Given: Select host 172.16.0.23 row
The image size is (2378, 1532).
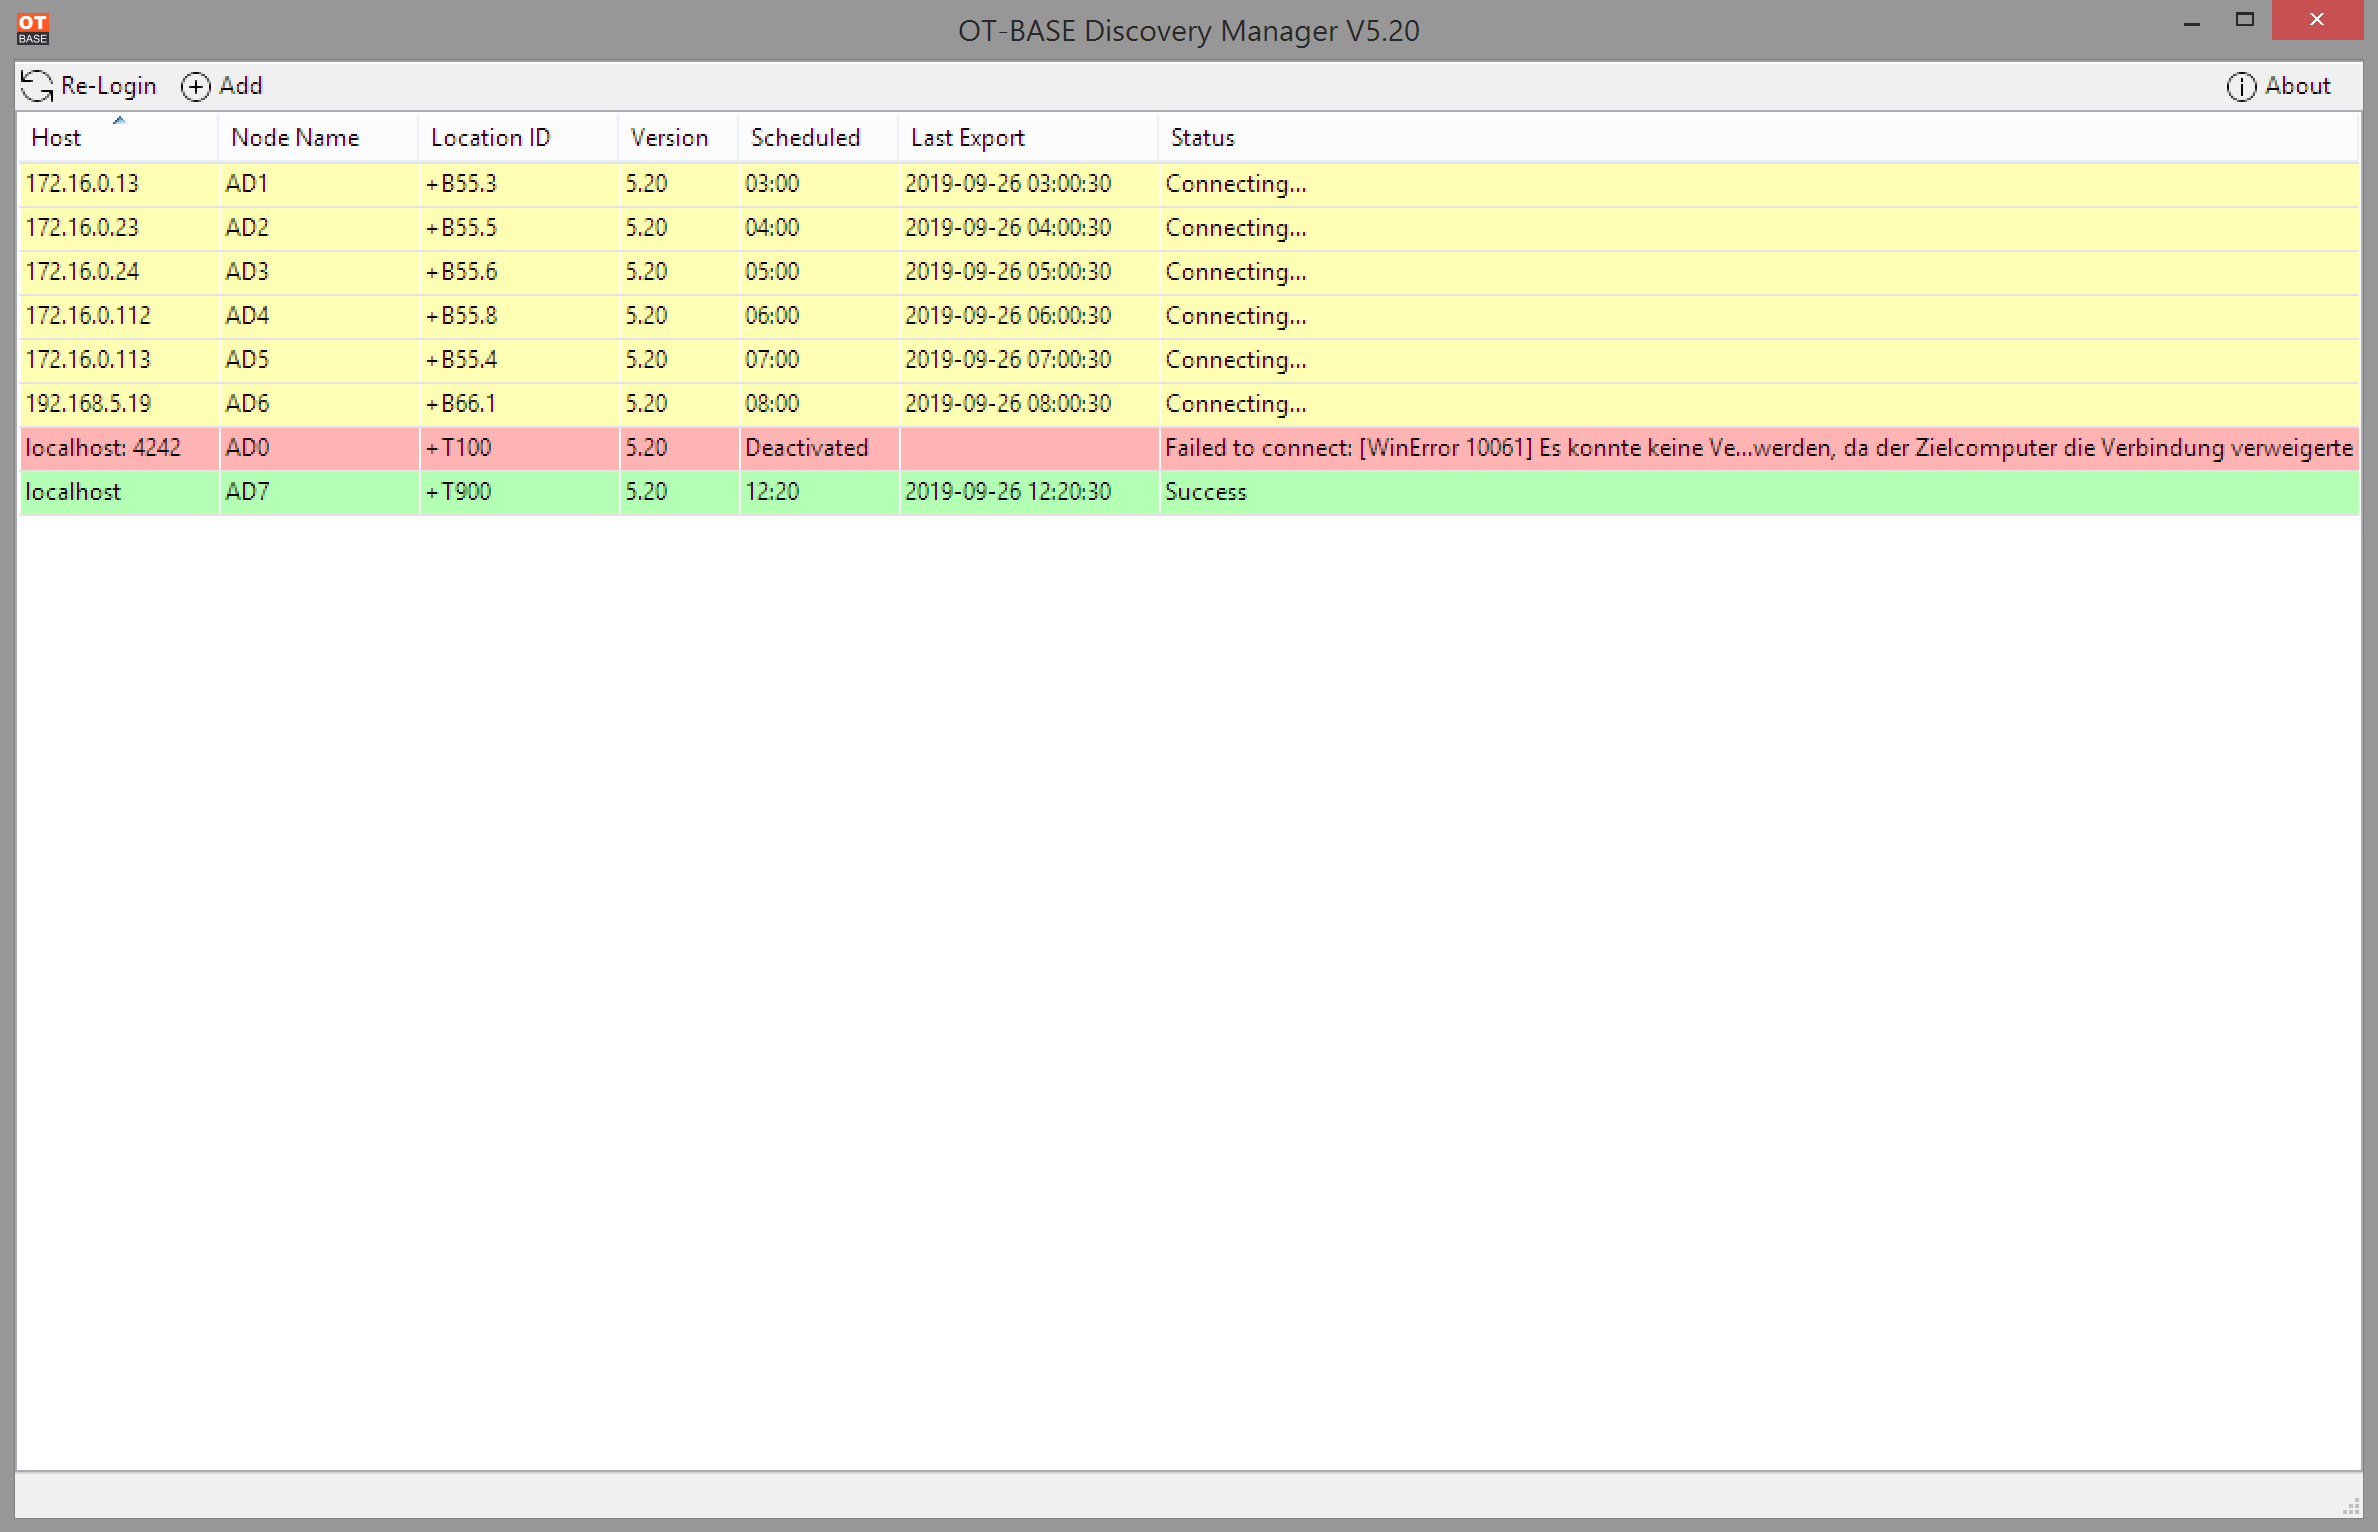Looking at the screenshot, I should [1189, 228].
